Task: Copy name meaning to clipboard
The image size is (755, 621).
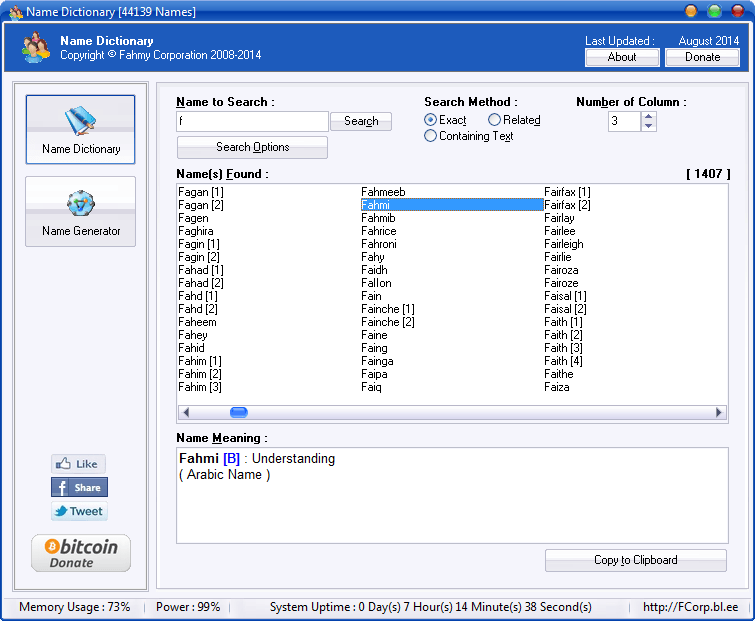Action: pyautogui.click(x=636, y=560)
